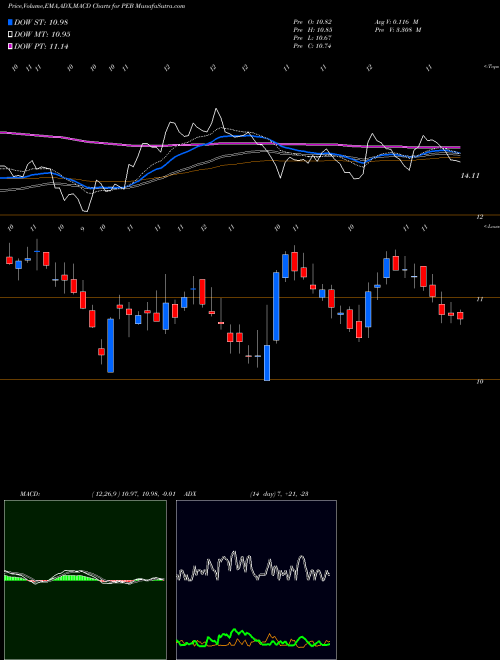Click the highest peak of the white price line
The height and width of the screenshot is (660, 500).
coord(217,109)
